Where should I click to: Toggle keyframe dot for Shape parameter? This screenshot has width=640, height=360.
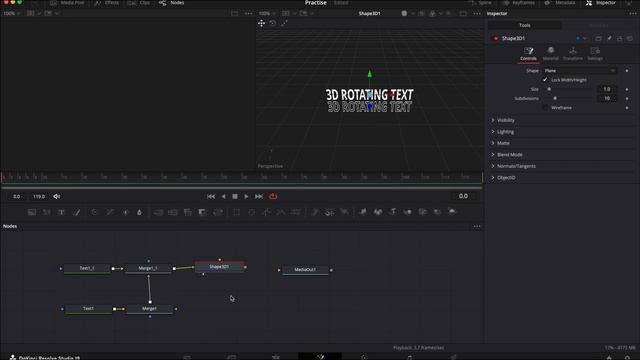point(627,71)
